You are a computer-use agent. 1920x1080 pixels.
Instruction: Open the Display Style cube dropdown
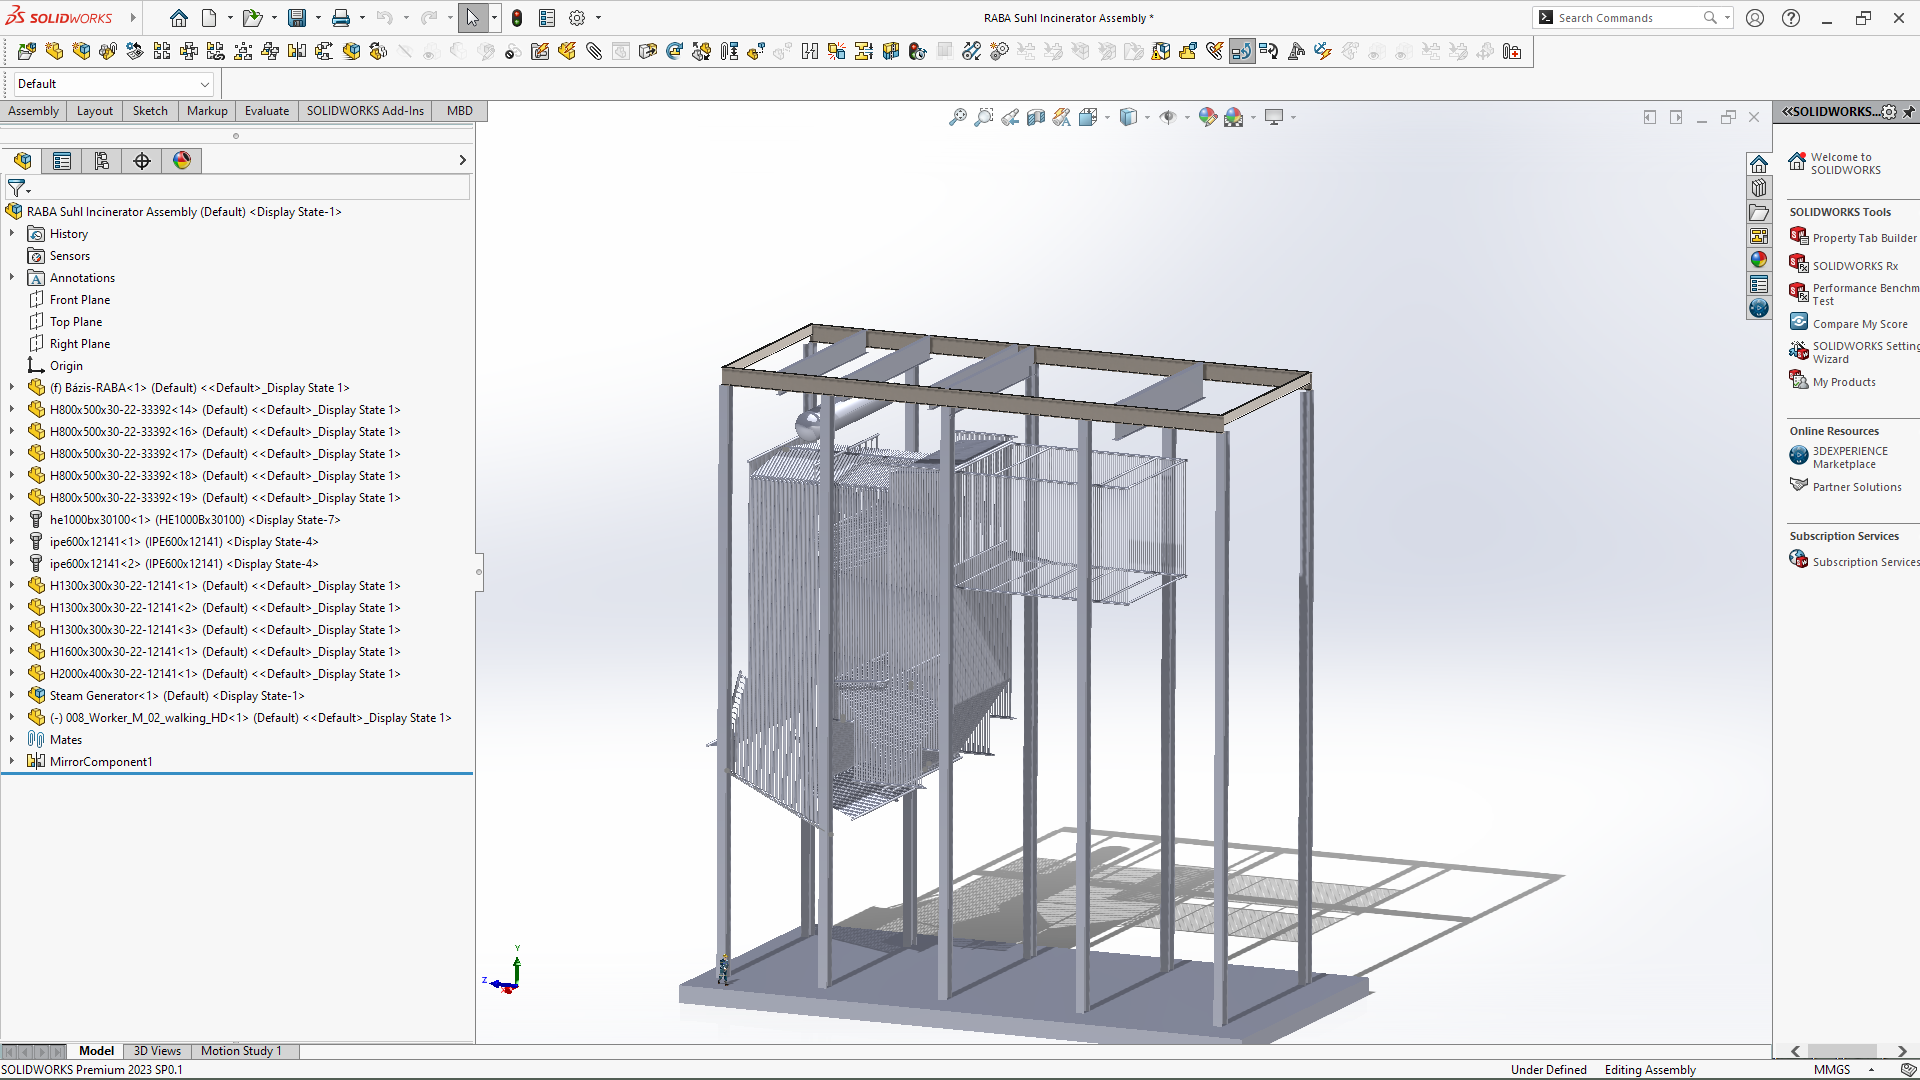(1147, 118)
